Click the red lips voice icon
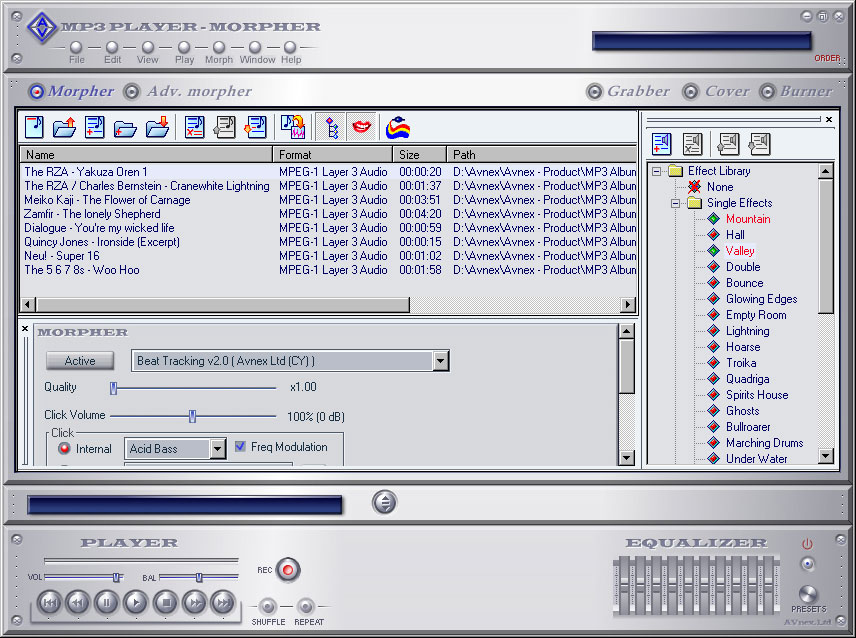The image size is (856, 638). [361, 127]
